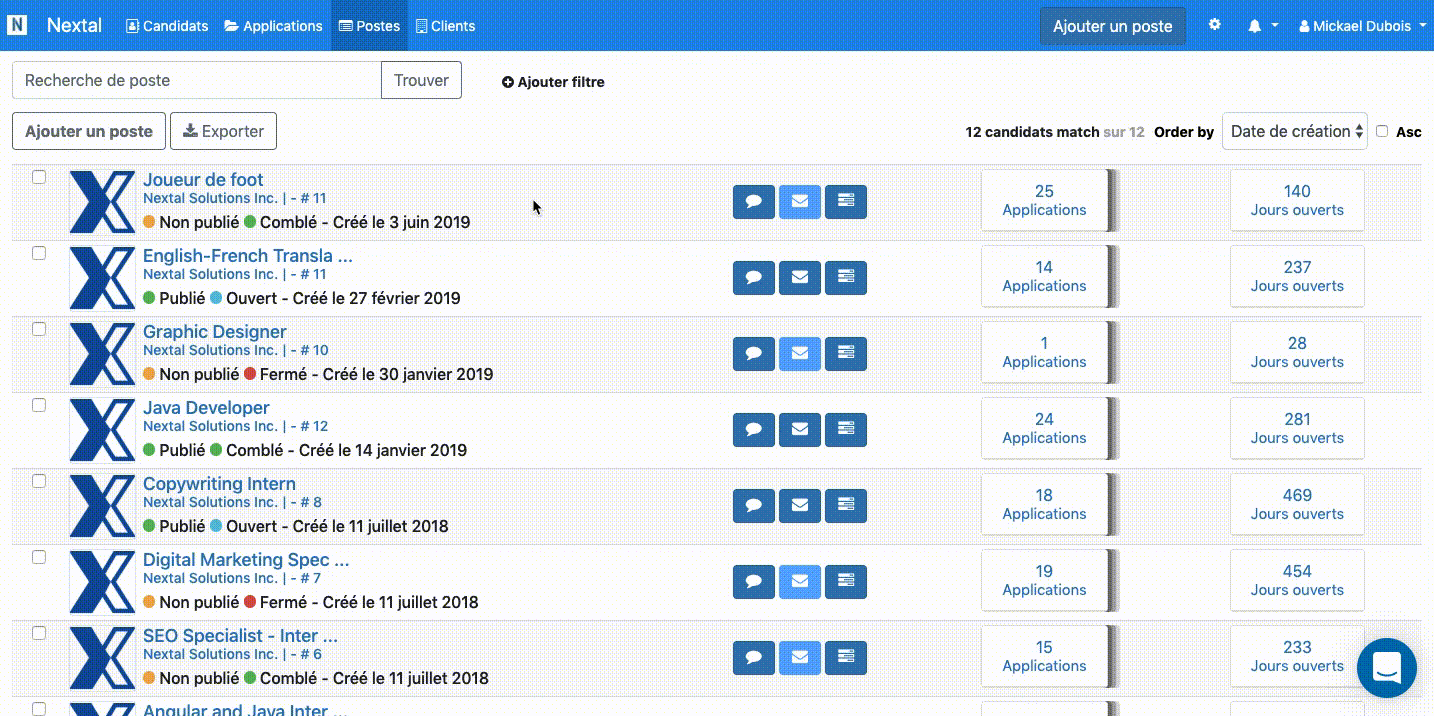
Task: Click list icon for Joueur de foot
Action: [846, 202]
